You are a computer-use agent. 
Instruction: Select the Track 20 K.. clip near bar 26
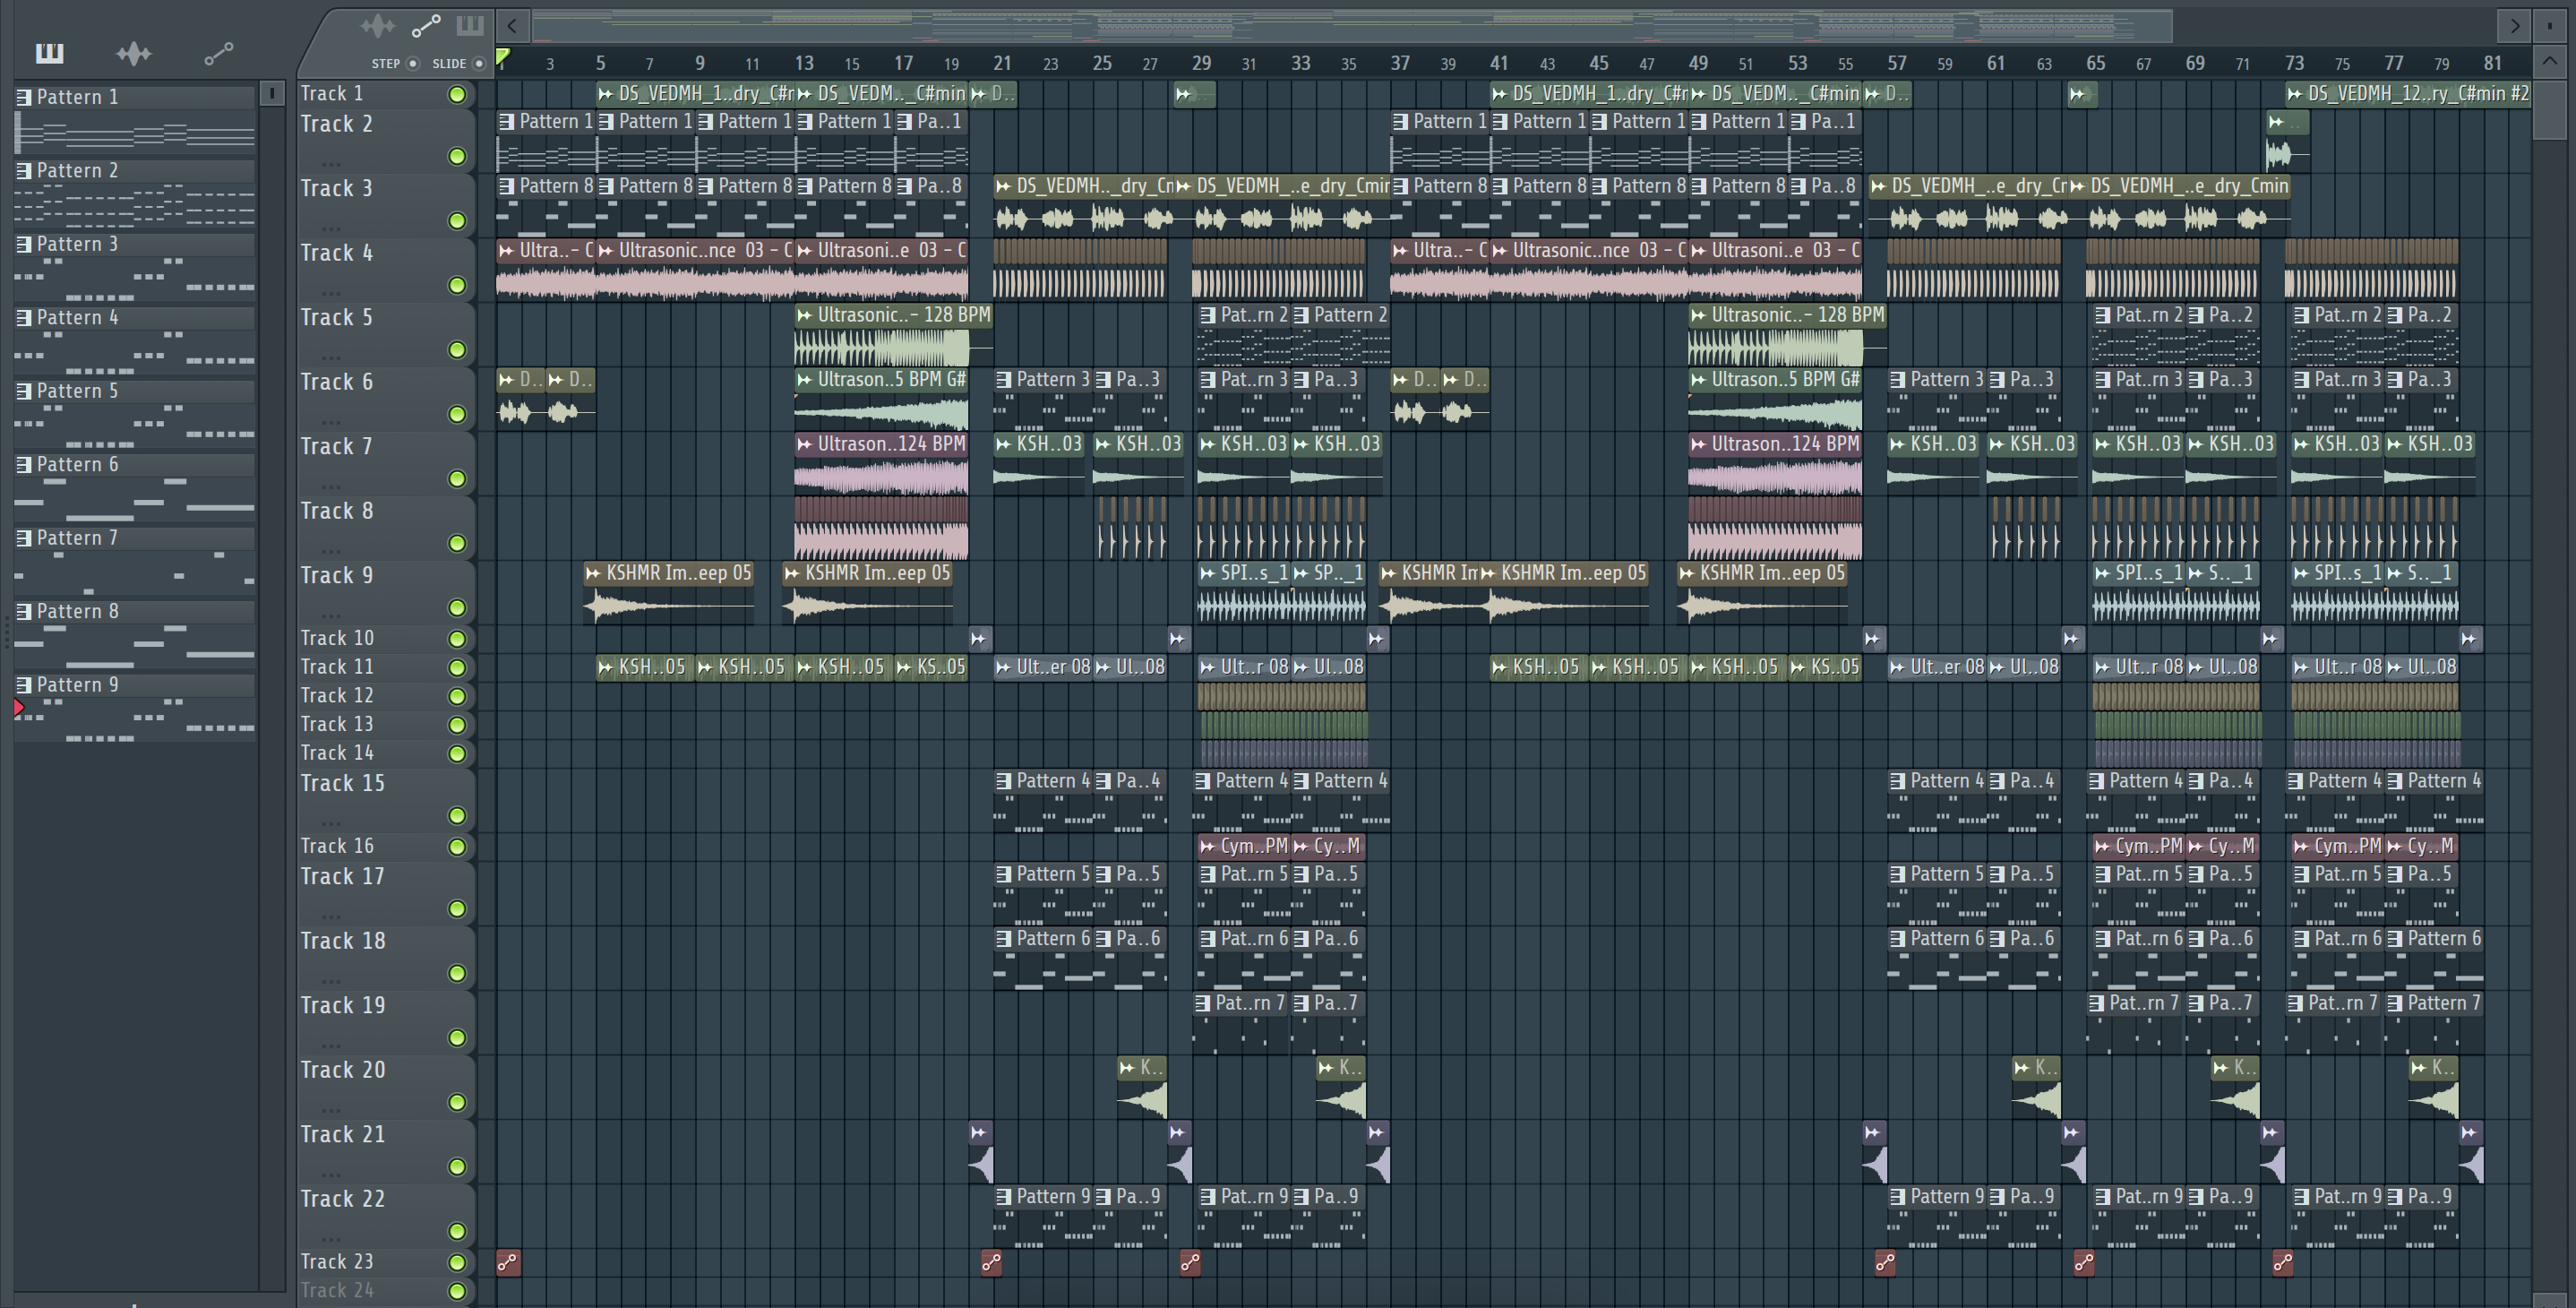click(x=1142, y=1087)
